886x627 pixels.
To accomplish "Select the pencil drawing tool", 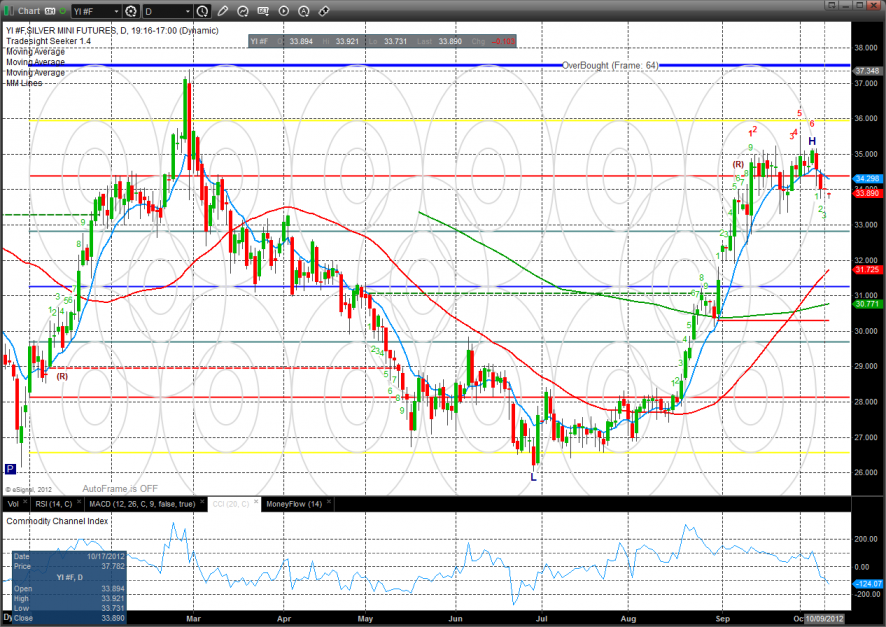I will point(222,12).
